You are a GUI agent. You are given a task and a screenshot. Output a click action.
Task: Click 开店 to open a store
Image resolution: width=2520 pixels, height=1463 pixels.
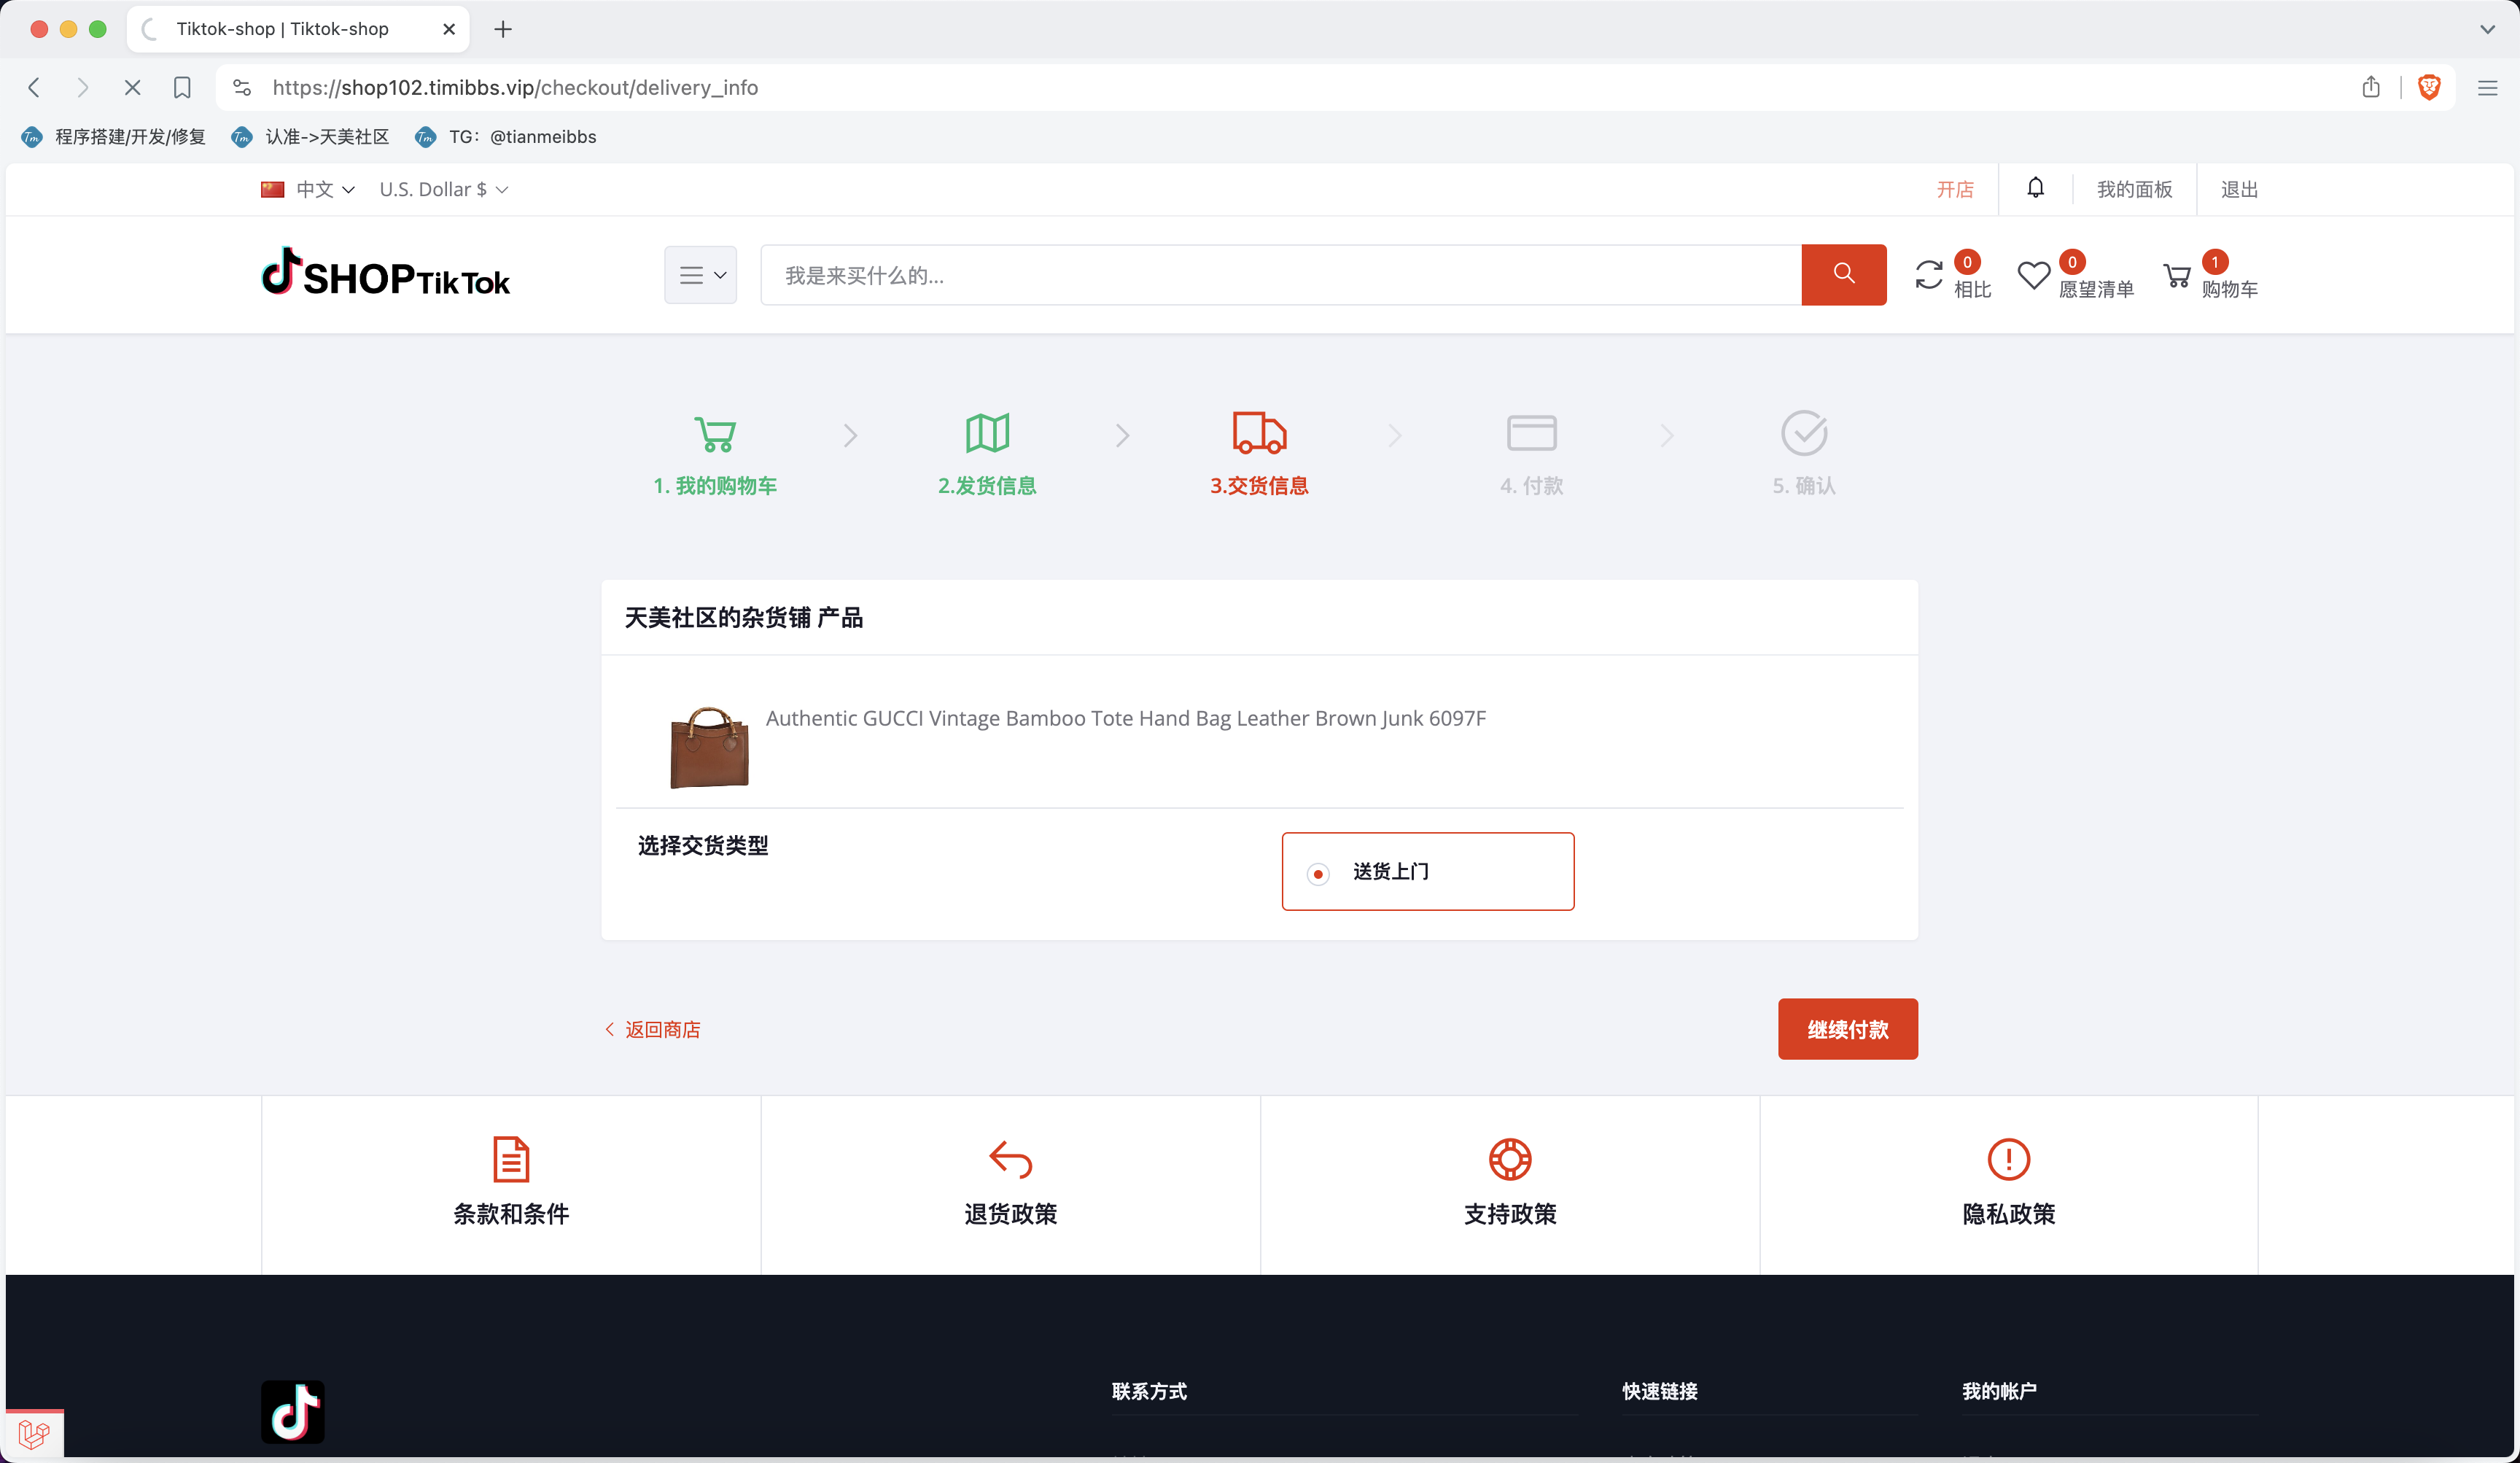(x=1951, y=188)
